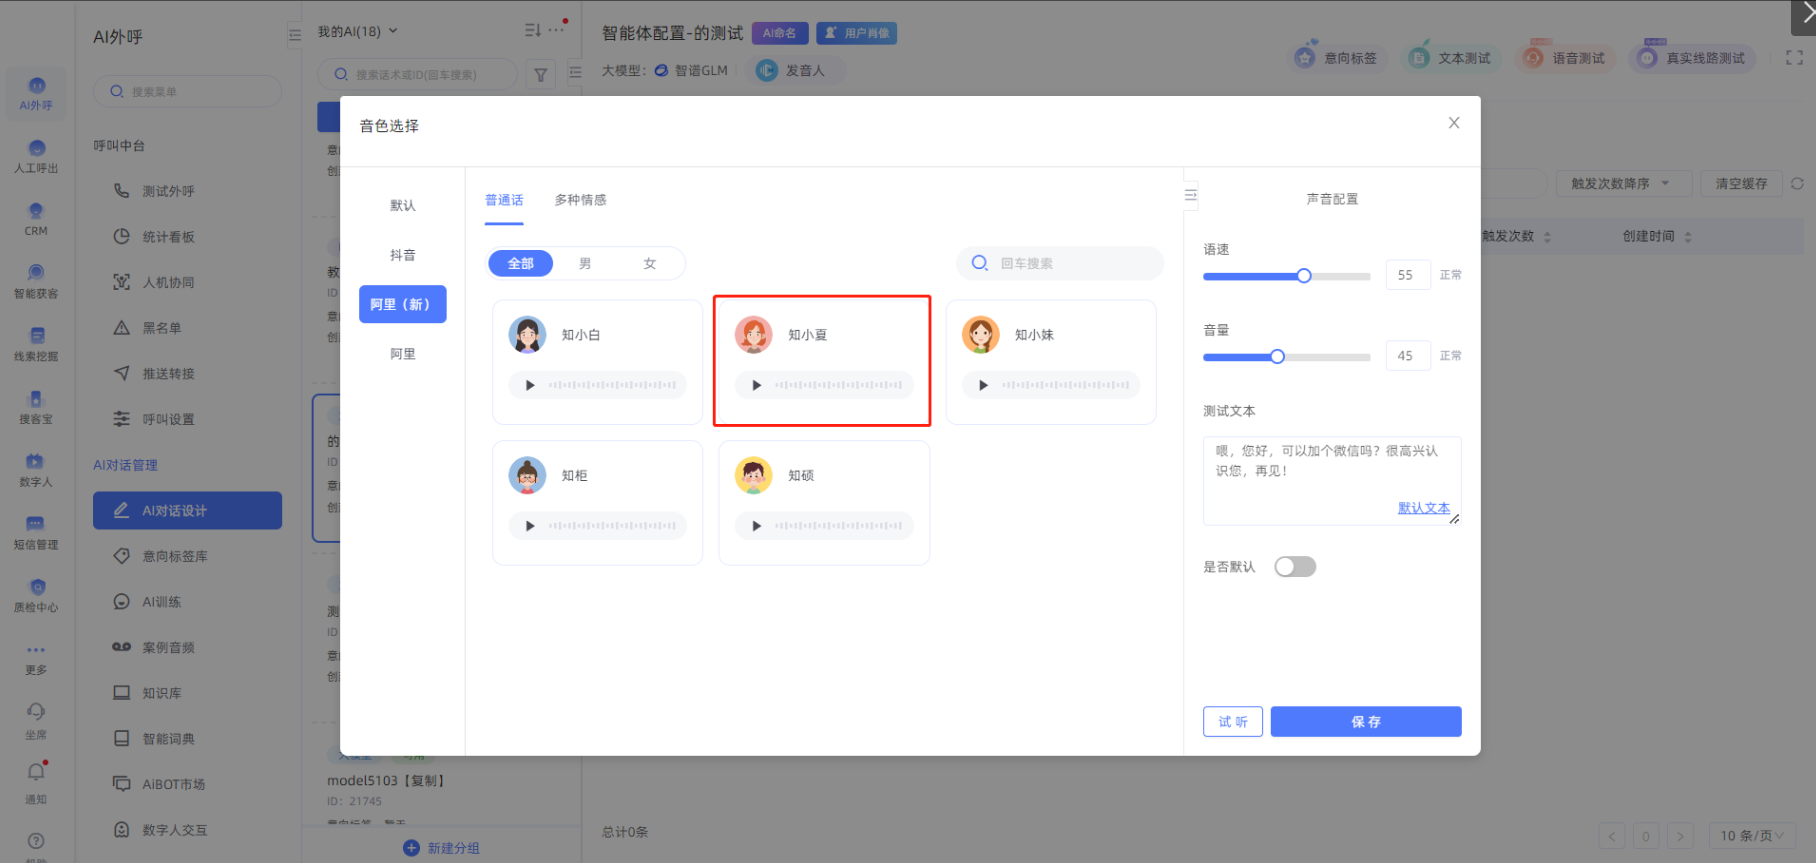Select the 知小妹 voice avatar
Viewport: 1816px width, 863px height.
(x=980, y=335)
